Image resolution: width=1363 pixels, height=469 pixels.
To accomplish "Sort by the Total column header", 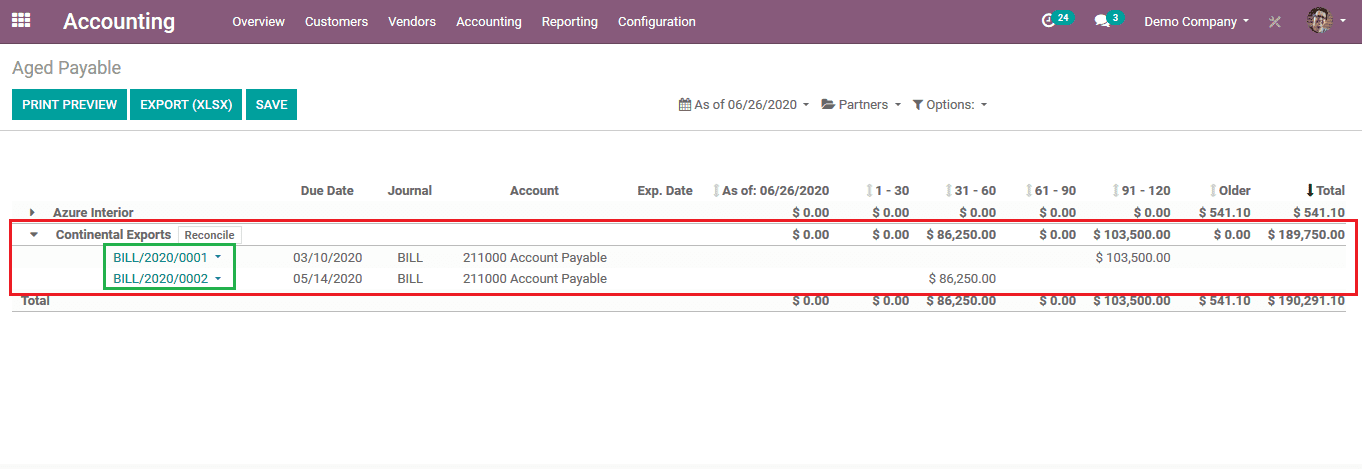I will point(1325,190).
